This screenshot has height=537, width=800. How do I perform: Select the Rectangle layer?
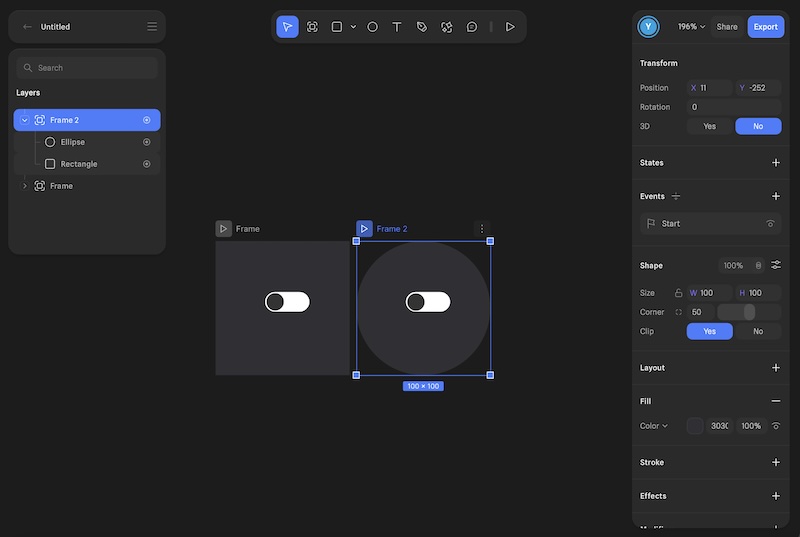tap(78, 164)
